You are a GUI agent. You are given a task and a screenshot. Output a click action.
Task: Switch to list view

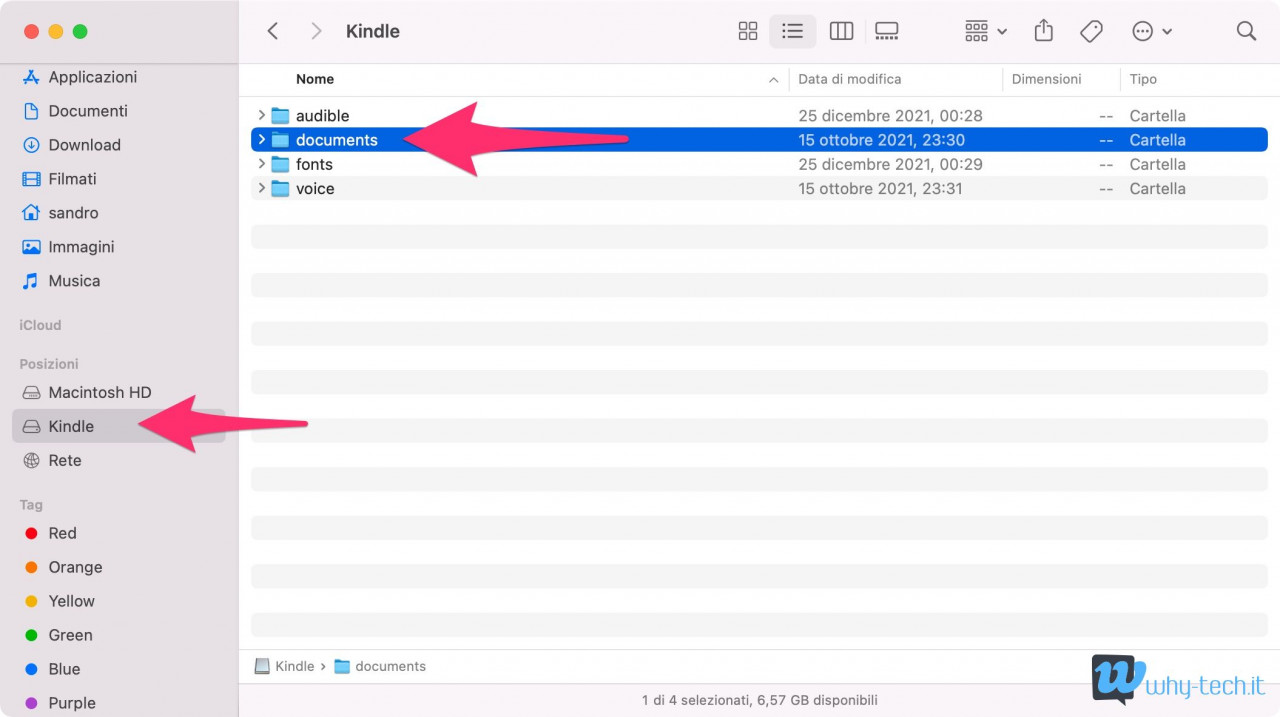793,31
